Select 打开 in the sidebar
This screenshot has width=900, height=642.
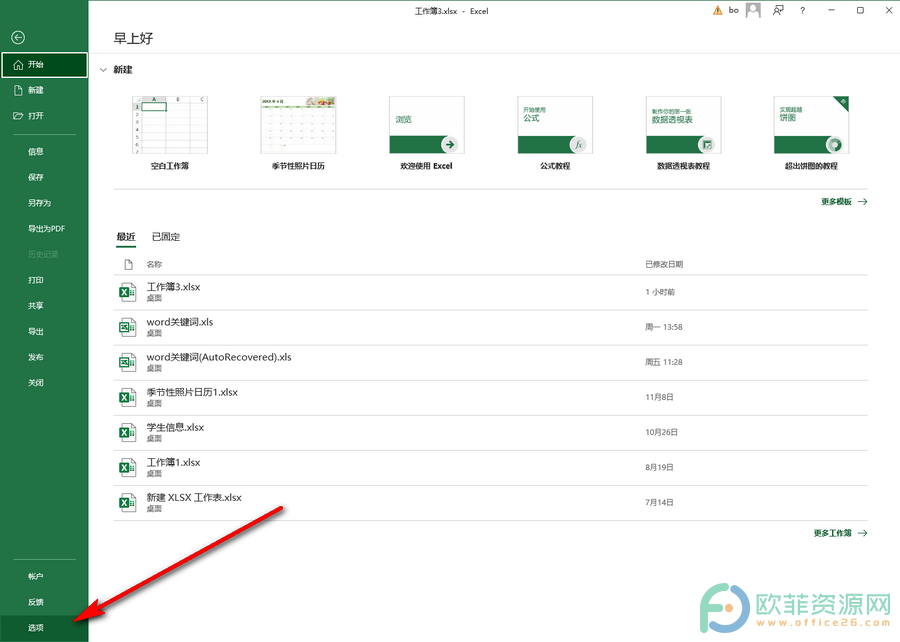[x=44, y=116]
